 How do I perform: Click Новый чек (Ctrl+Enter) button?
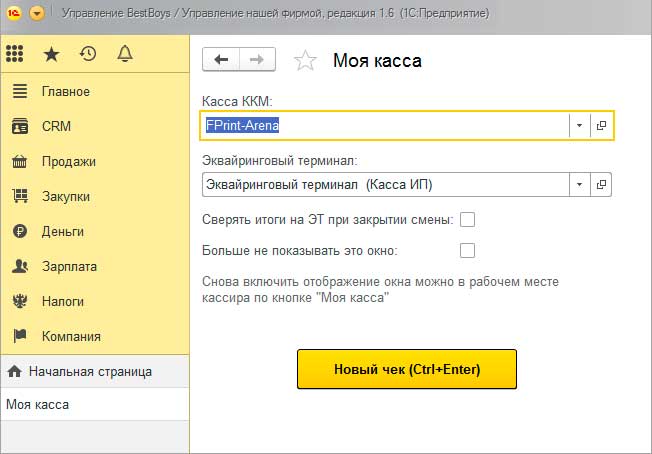point(407,369)
